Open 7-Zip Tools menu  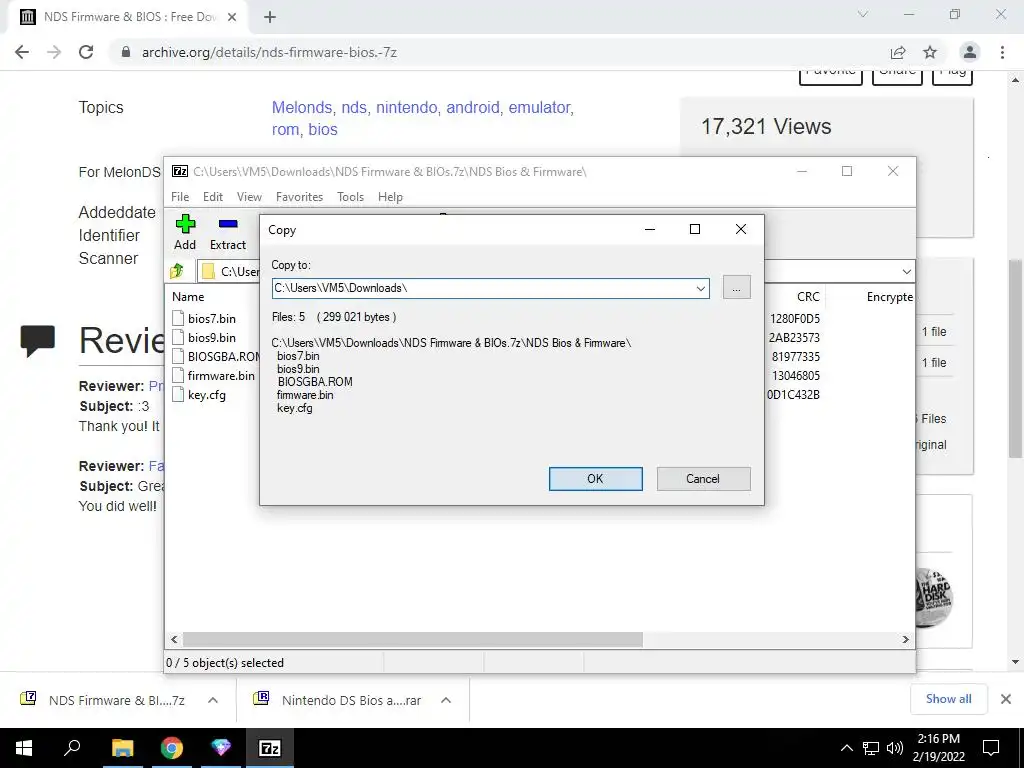coord(351,197)
